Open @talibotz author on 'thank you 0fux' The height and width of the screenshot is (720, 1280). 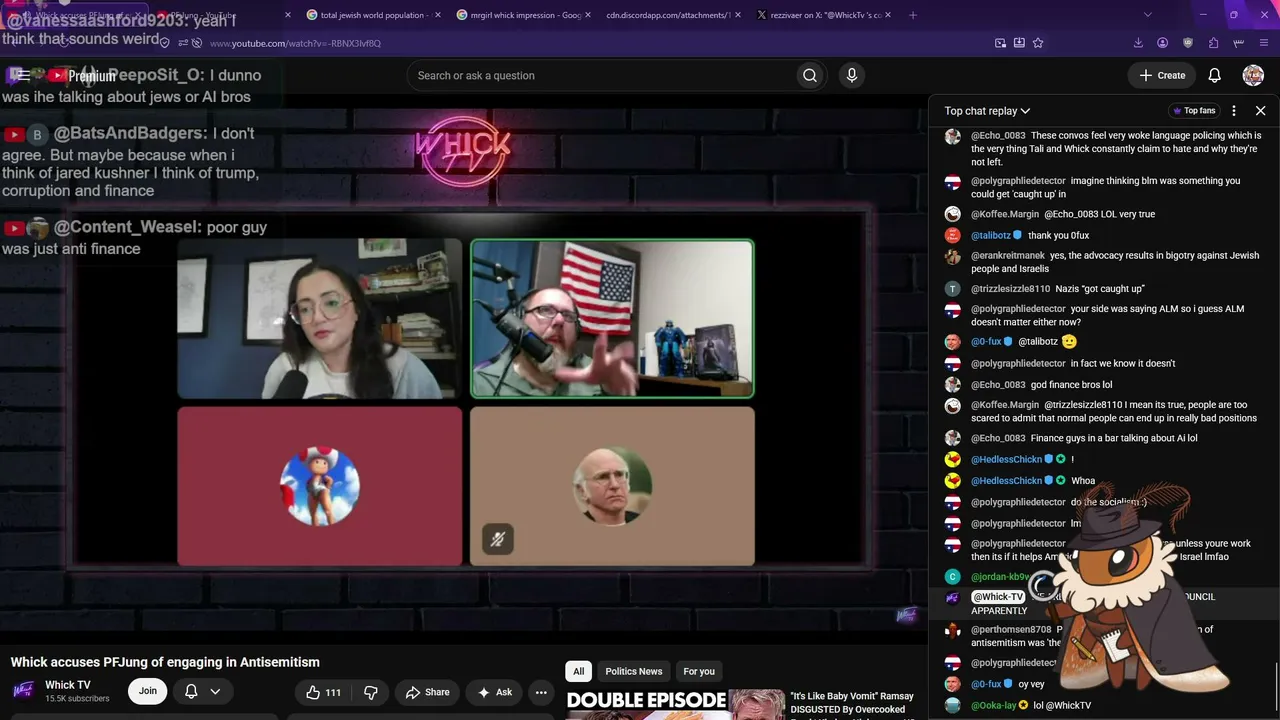click(x=991, y=235)
